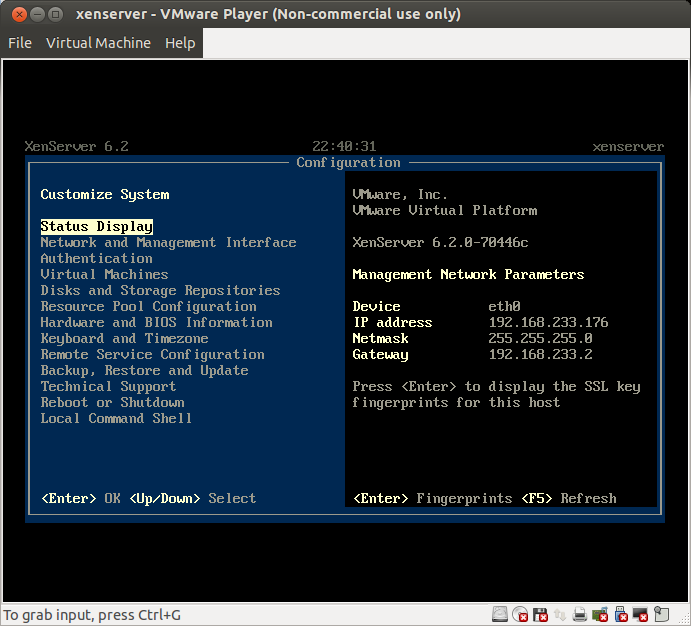691x626 pixels.
Task: Open the Help menu
Action: pos(180,43)
